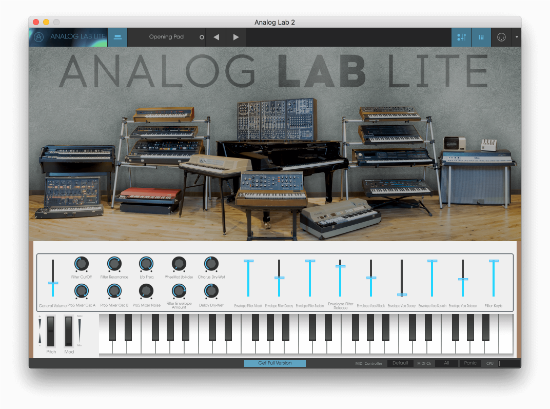Click the Filter Keyb fader
Screen dimensions: 550x409
pos(494,278)
